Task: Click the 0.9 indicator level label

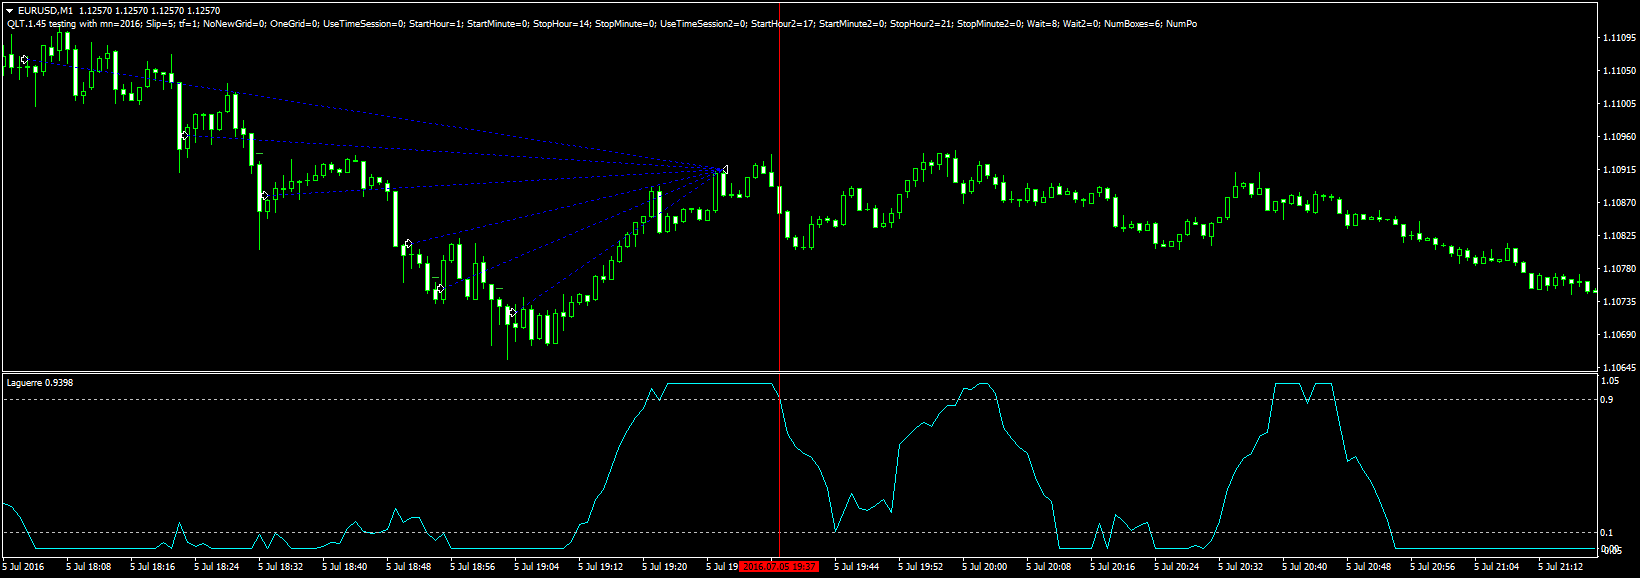Action: (1607, 400)
